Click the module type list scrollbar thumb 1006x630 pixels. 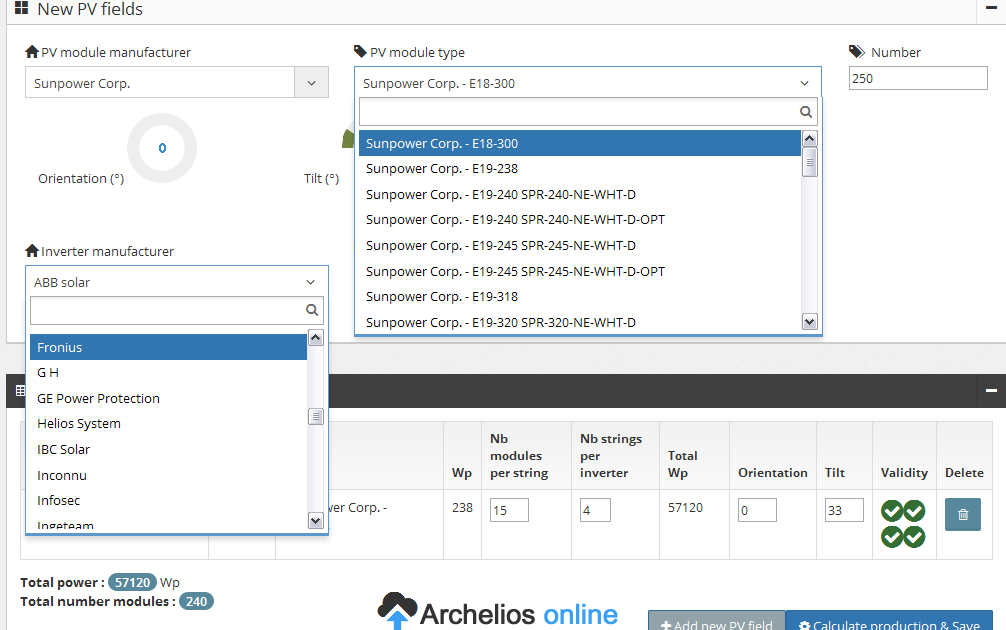[810, 162]
